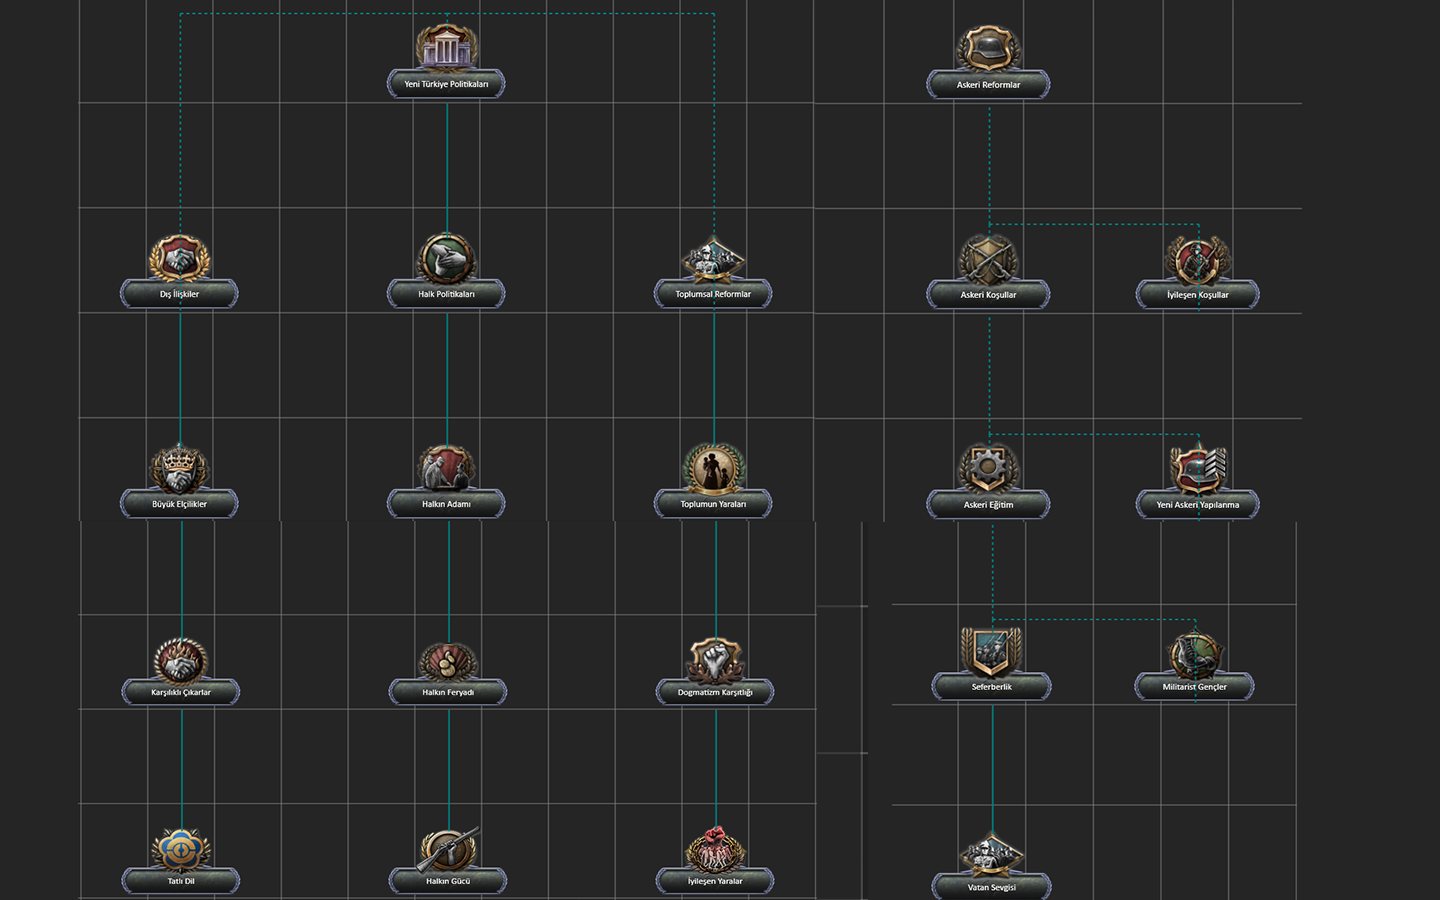Click the Halkın Adamı focus icon
This screenshot has width=1440, height=900.
click(x=446, y=467)
